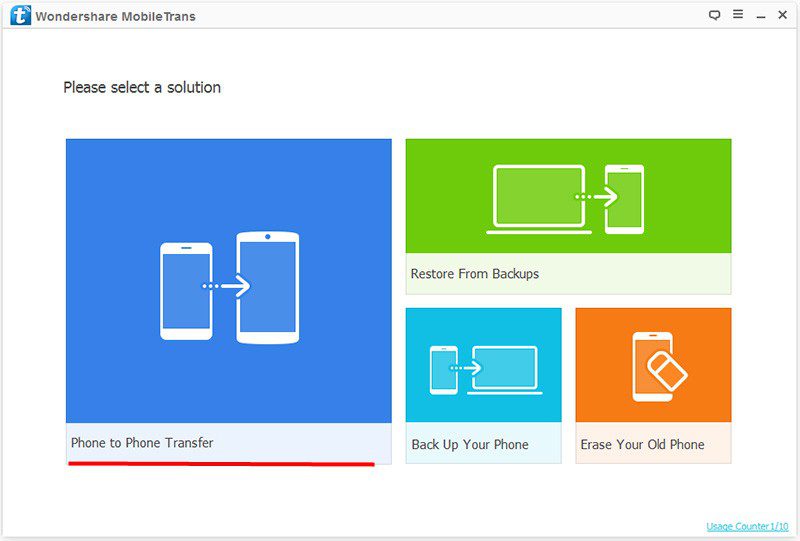Click the Phone to Phone Transfer label
This screenshot has height=541, width=800.
142,442
